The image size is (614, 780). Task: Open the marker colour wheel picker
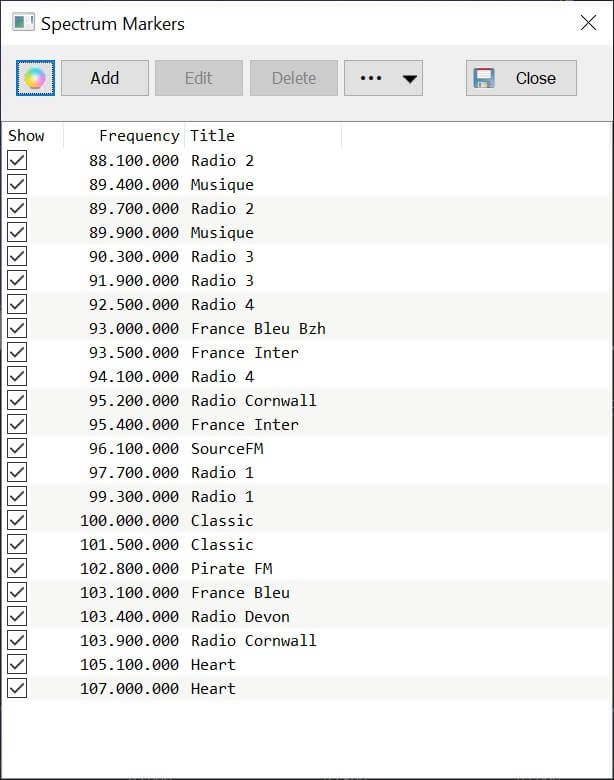pos(35,78)
